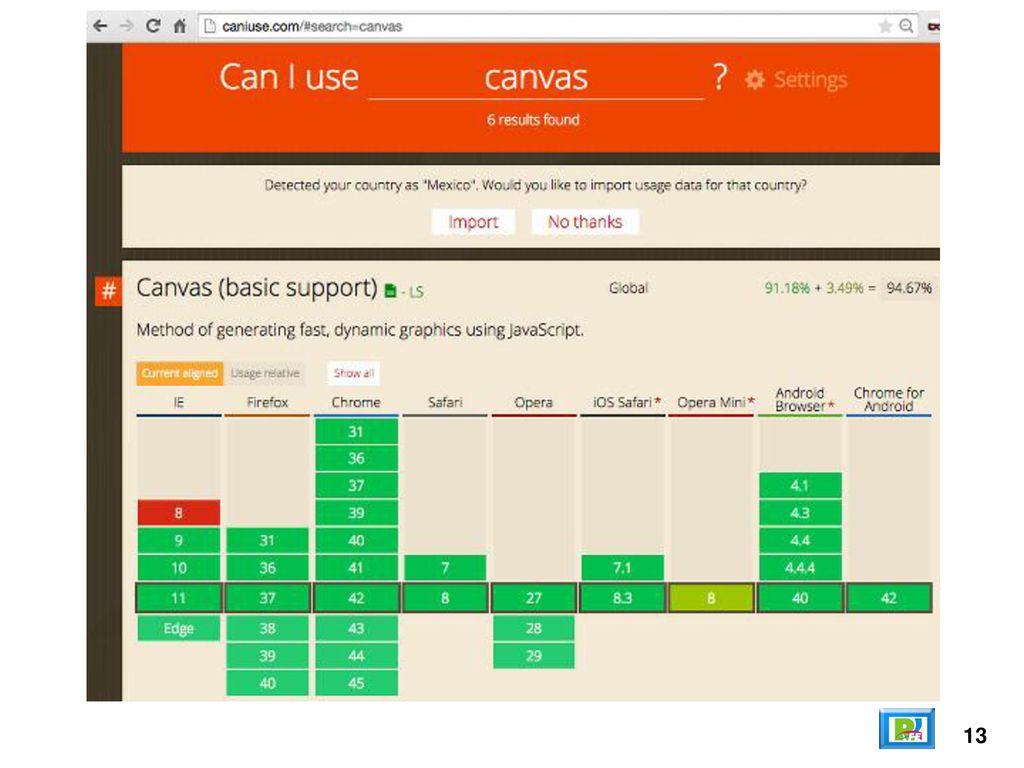Screen dimensions: 1024x768
Task: Click the zoom magnifier icon in address bar
Action: (x=906, y=26)
